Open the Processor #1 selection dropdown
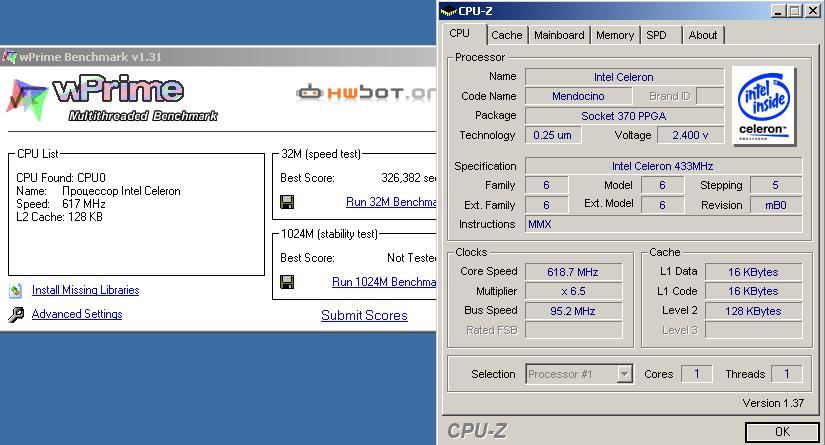Screen dimensions: 825x445 (624, 374)
